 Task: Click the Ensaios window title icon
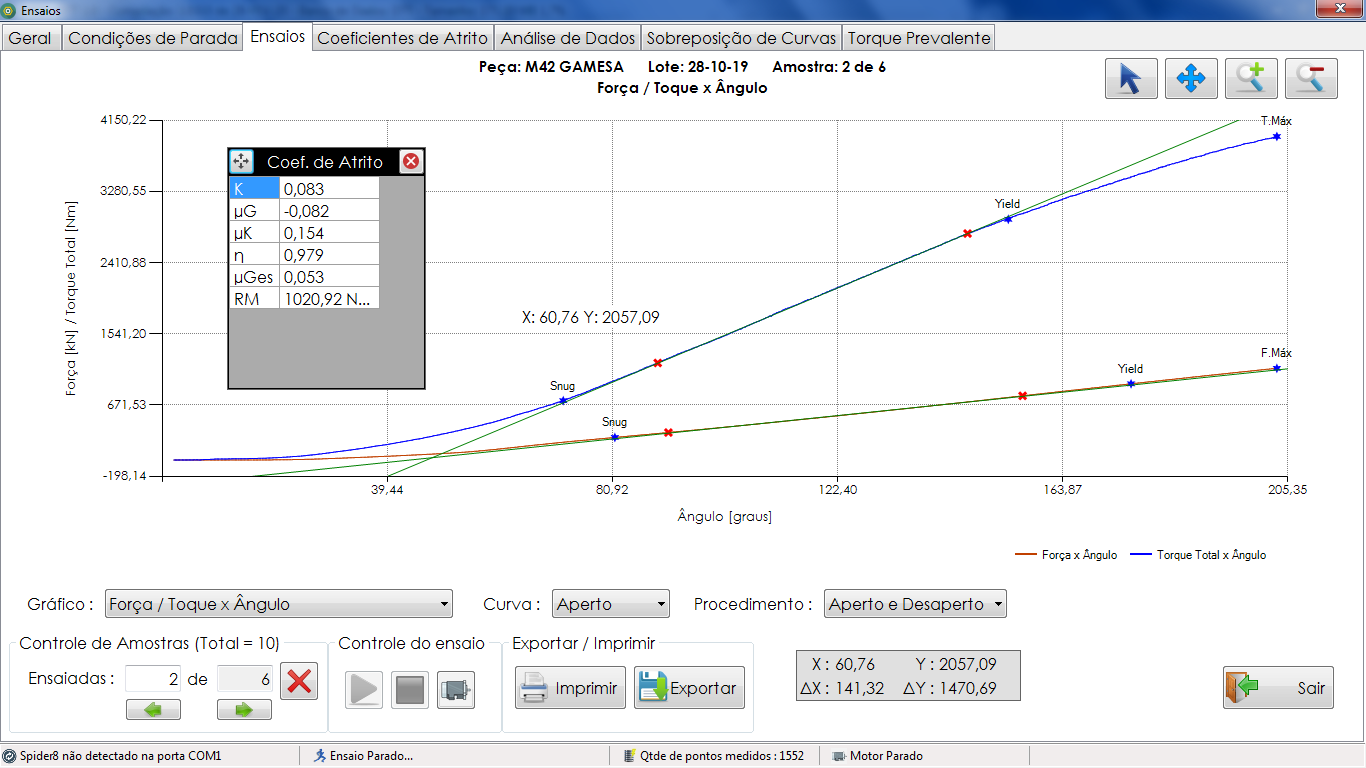click(10, 10)
